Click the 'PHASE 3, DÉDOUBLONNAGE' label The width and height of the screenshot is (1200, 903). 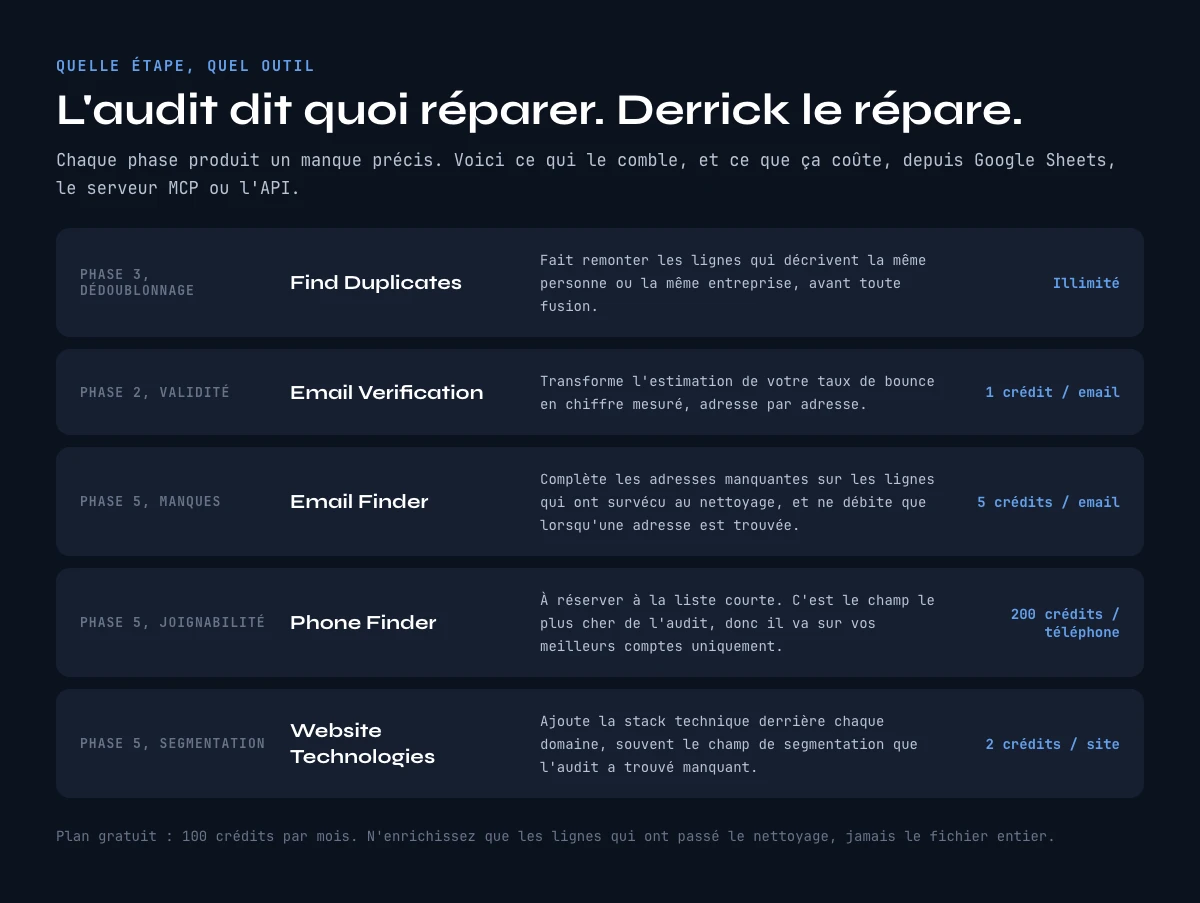[137, 282]
